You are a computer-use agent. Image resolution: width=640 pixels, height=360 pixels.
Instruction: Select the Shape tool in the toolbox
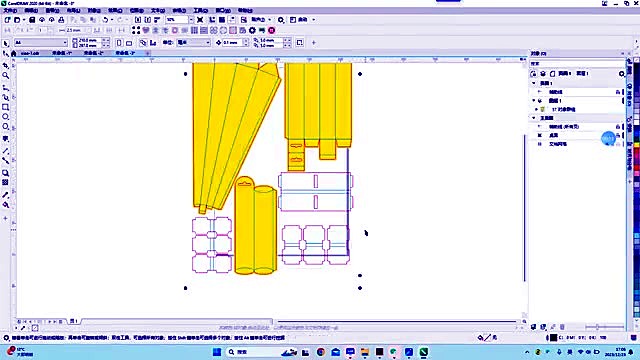(5, 53)
